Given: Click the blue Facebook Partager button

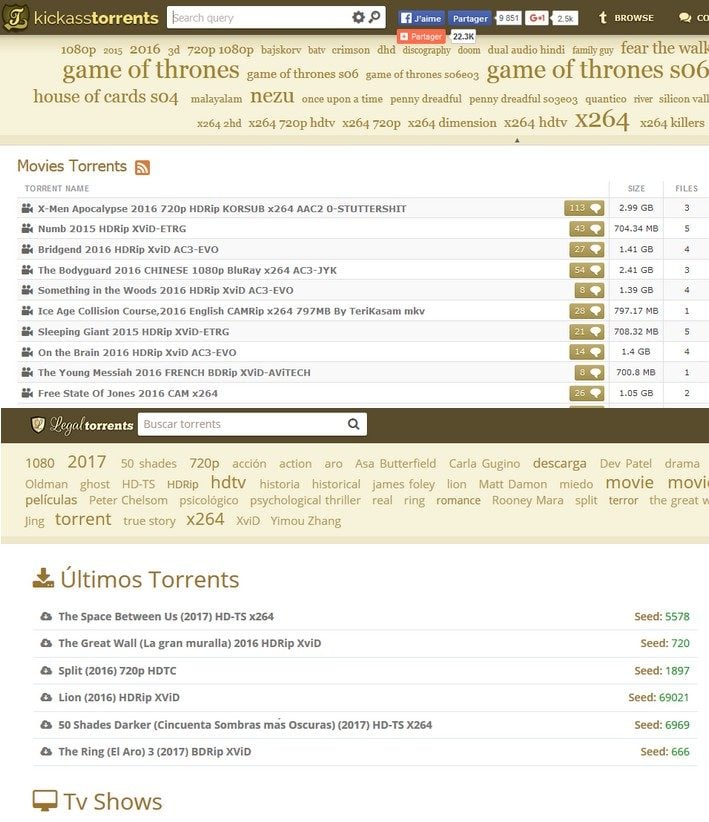Looking at the screenshot, I should coord(470,18).
